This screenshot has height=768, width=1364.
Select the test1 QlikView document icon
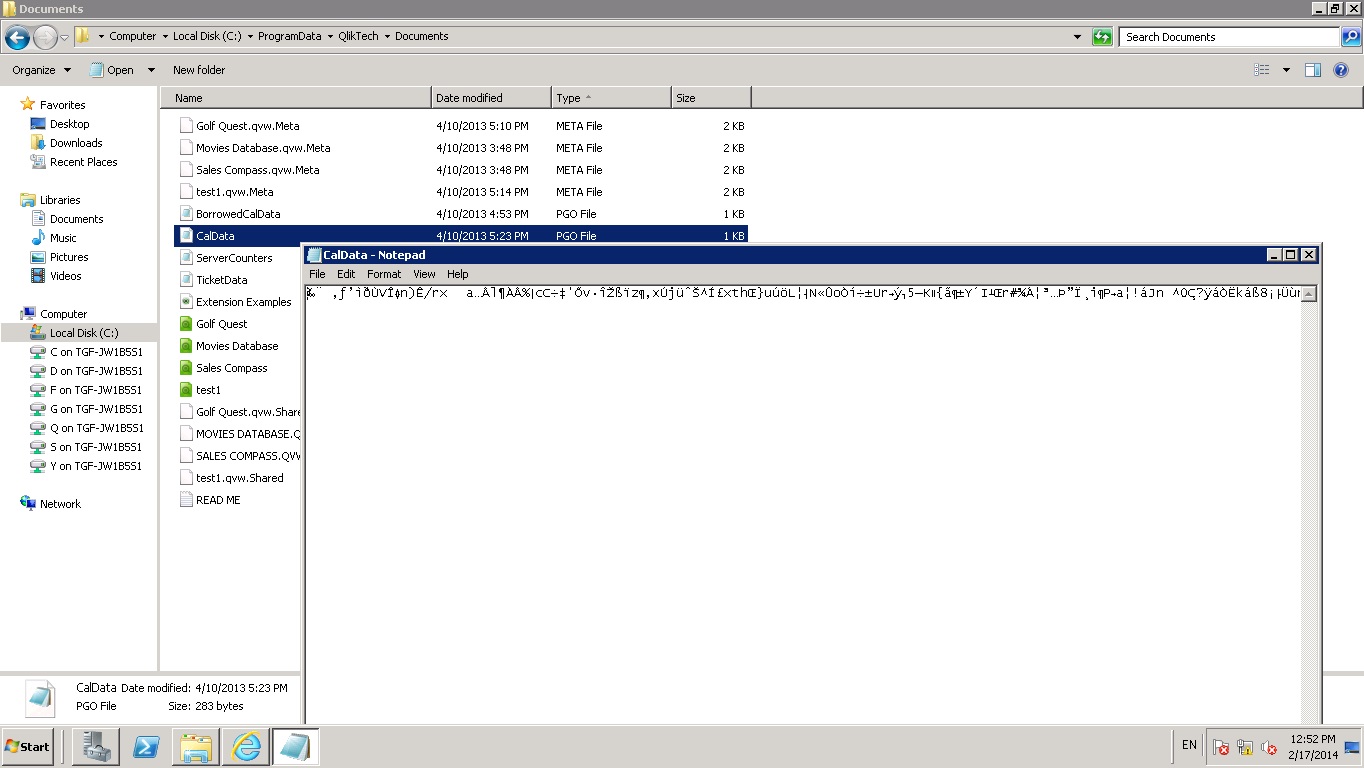[185, 390]
